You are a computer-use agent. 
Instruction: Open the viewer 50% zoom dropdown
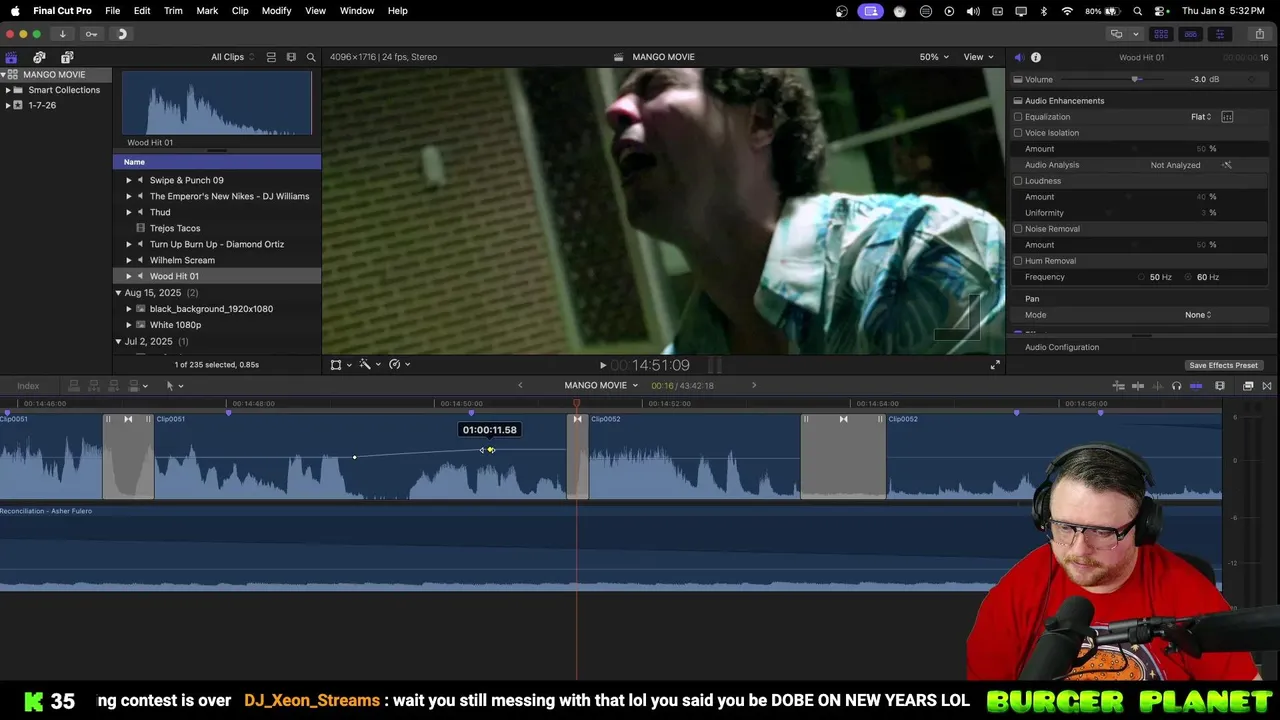(934, 57)
